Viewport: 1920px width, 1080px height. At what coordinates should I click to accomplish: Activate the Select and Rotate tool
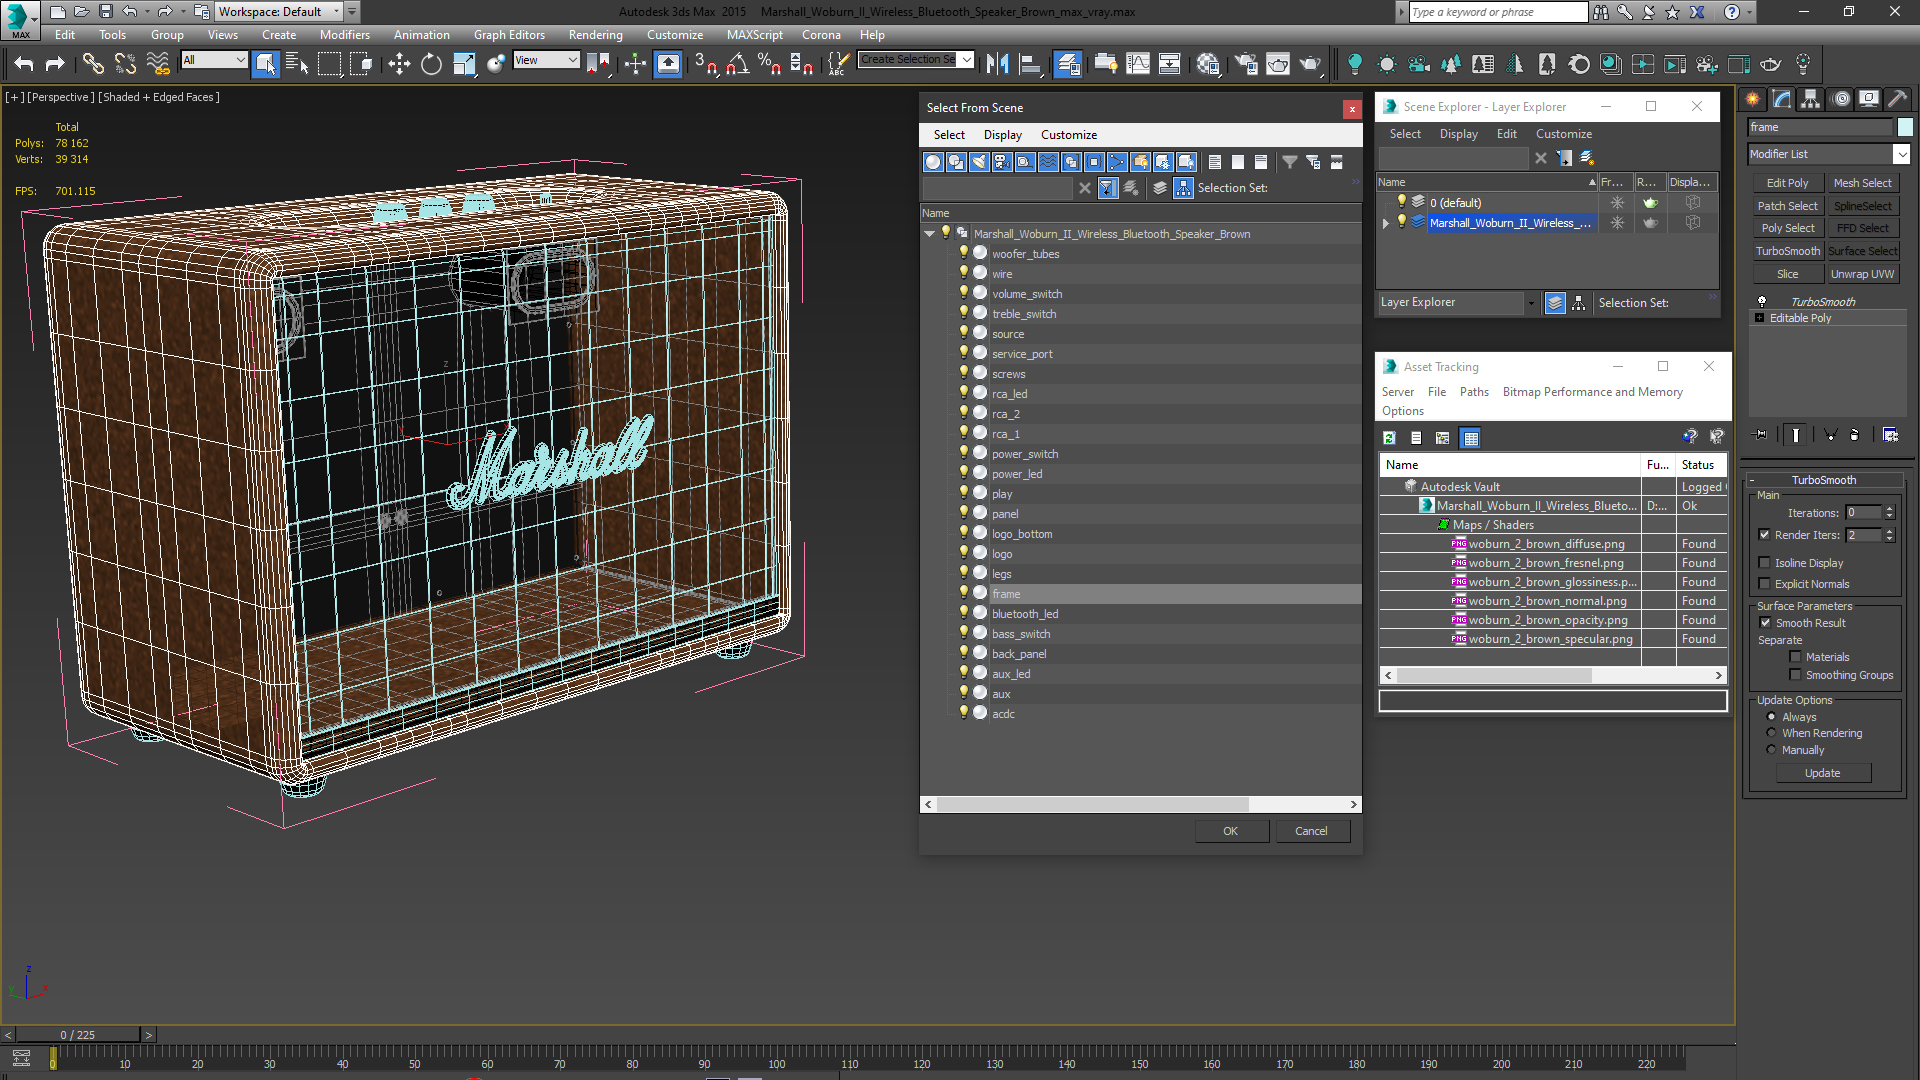tap(431, 64)
